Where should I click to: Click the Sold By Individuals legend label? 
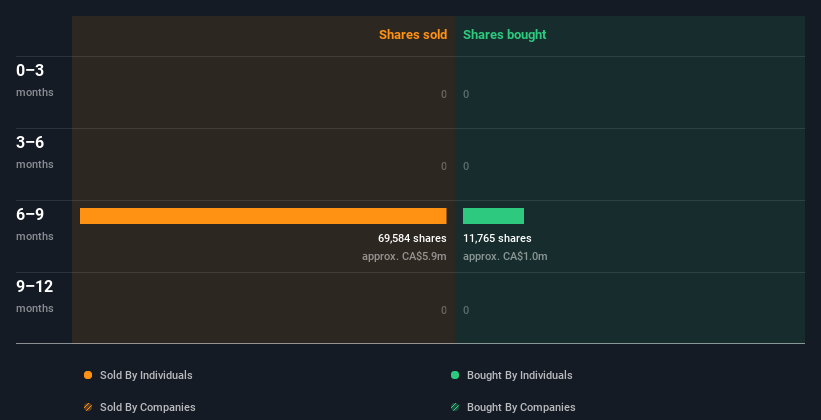(146, 375)
